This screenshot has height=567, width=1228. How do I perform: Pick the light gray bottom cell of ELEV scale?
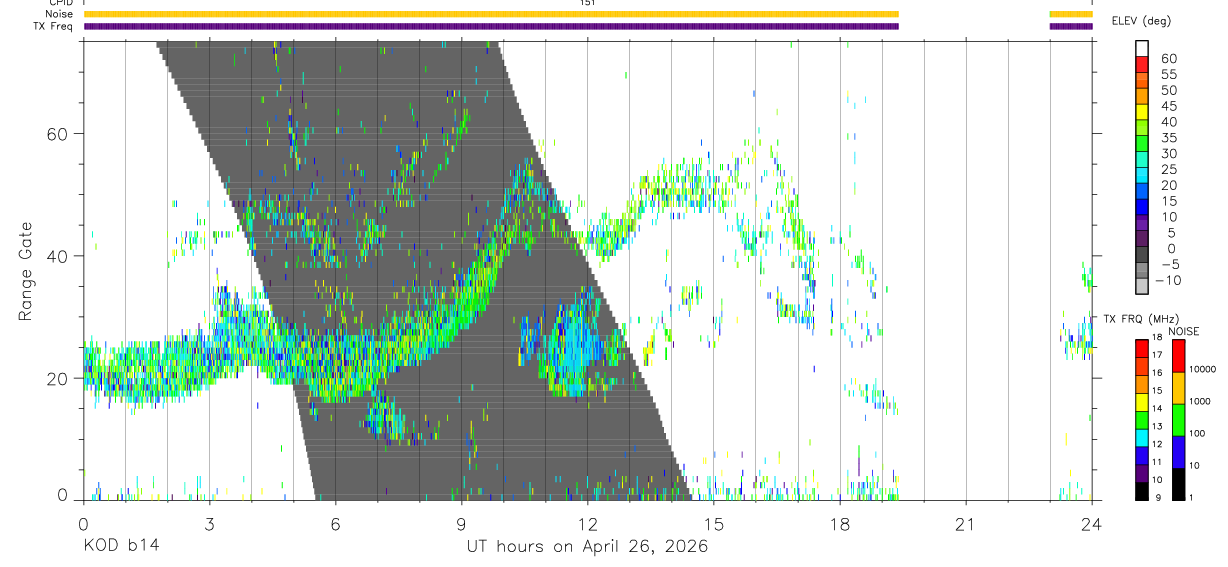(1141, 287)
